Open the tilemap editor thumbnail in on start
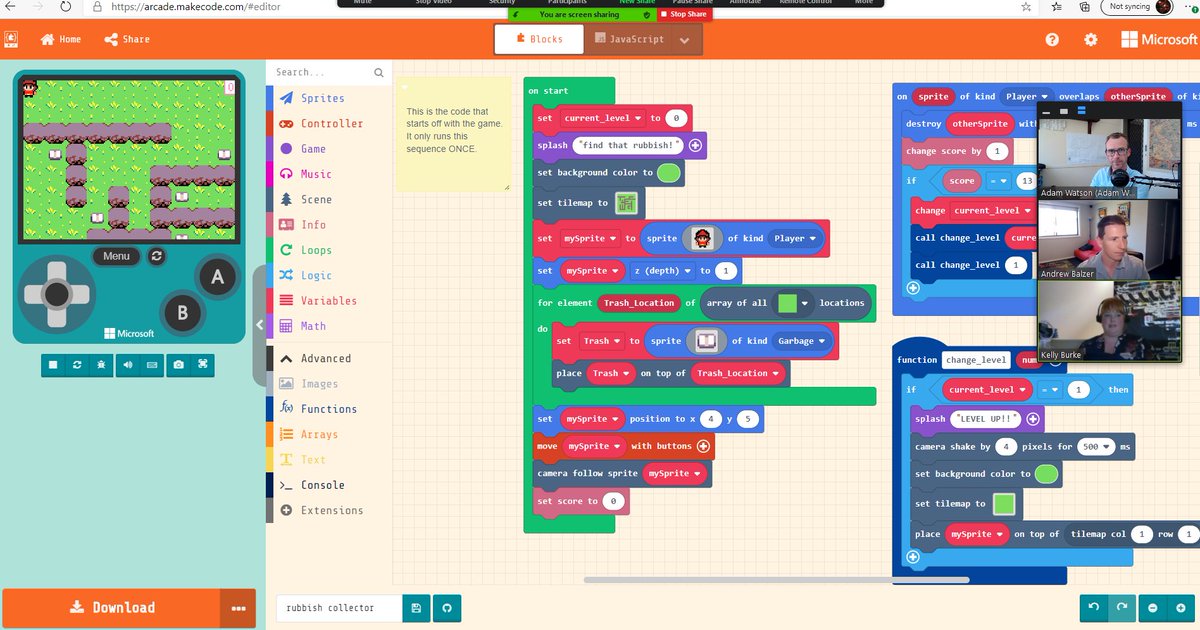Viewport: 1200px width, 630px height. click(628, 203)
